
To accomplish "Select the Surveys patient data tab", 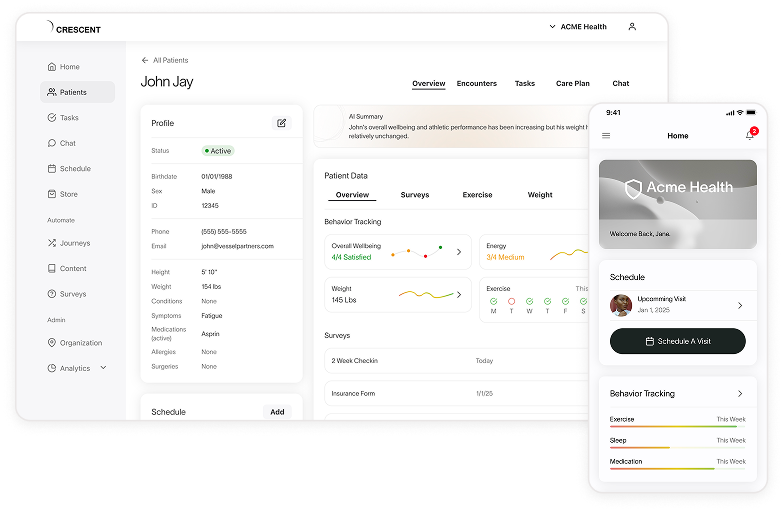I will [414, 195].
